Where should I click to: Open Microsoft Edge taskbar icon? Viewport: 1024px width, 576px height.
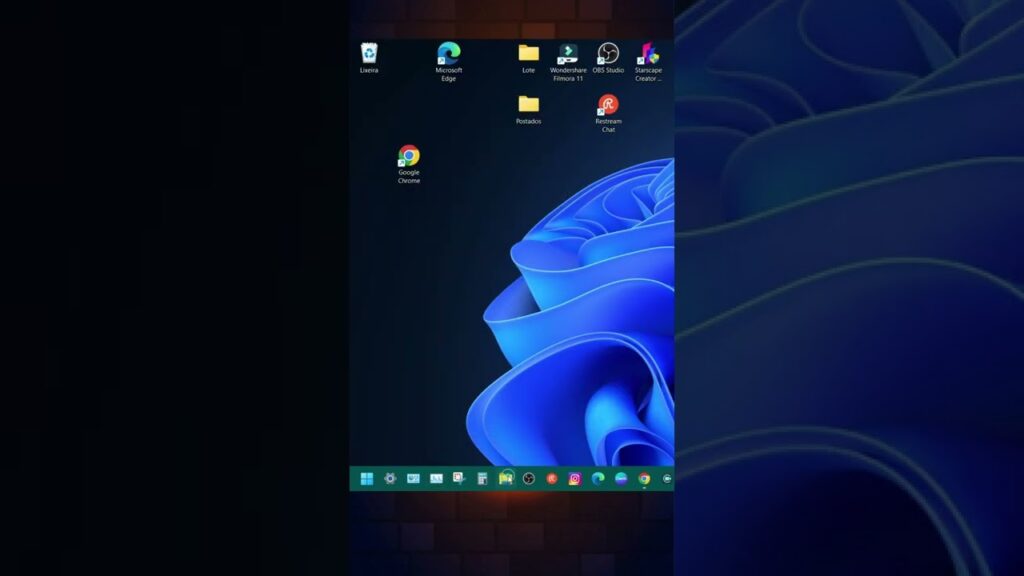pos(598,479)
